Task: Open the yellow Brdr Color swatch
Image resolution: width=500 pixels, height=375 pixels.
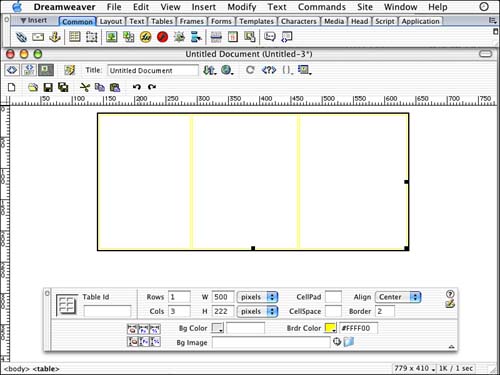Action: tap(331, 328)
